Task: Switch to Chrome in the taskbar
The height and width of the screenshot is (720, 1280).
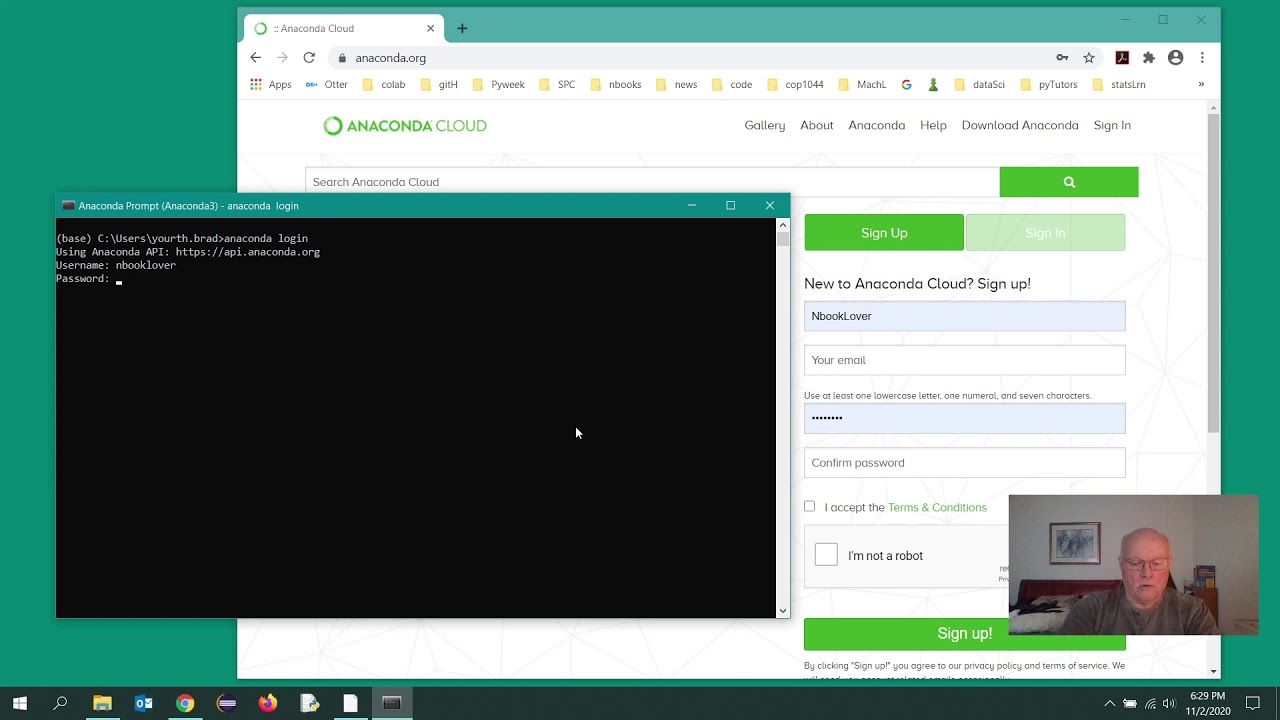Action: (185, 704)
